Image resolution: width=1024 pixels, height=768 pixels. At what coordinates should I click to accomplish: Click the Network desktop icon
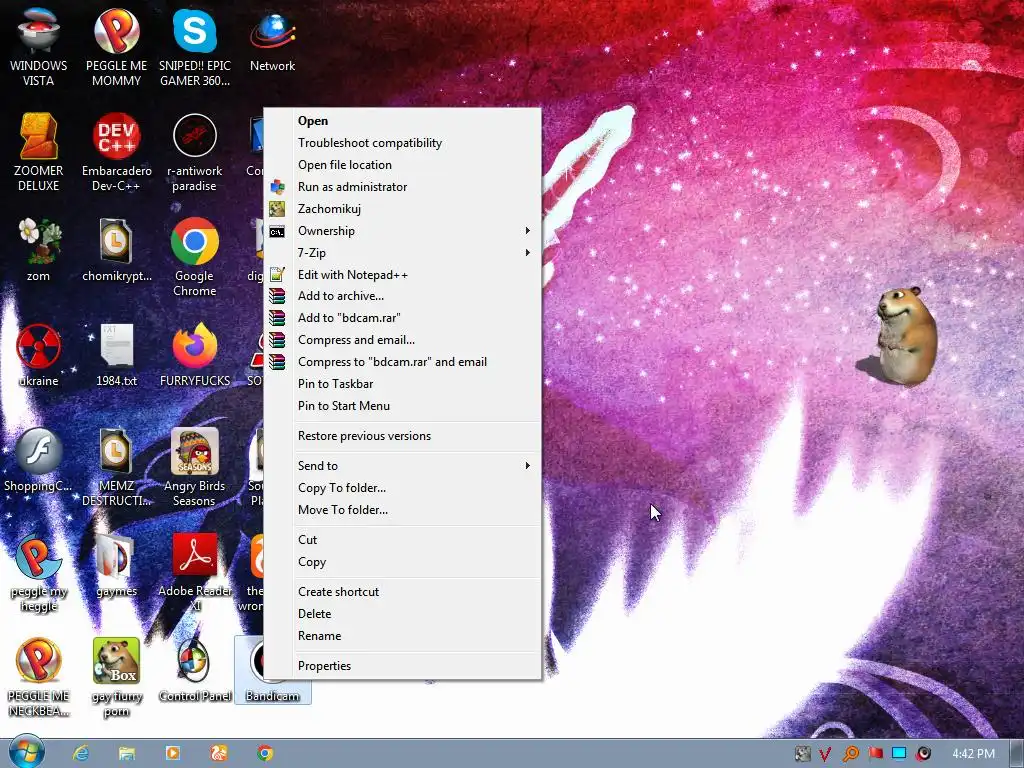(x=272, y=39)
